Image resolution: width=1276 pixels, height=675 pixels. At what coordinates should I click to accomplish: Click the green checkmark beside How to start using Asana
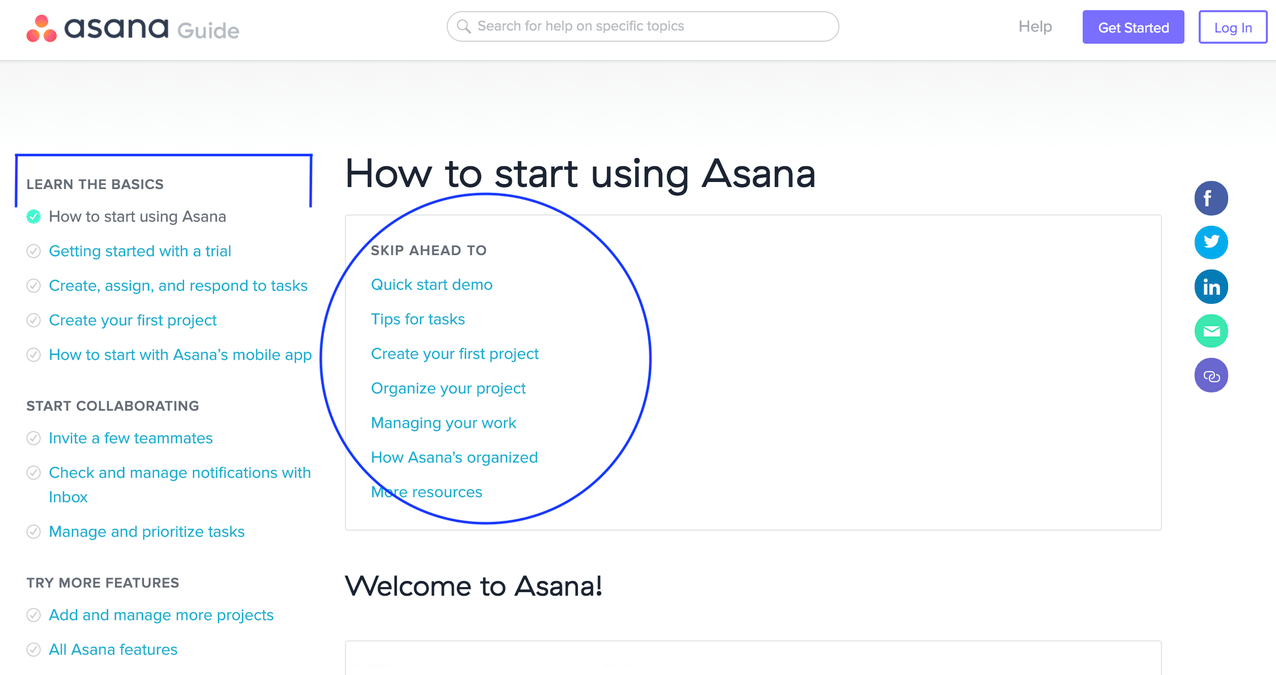[x=33, y=216]
